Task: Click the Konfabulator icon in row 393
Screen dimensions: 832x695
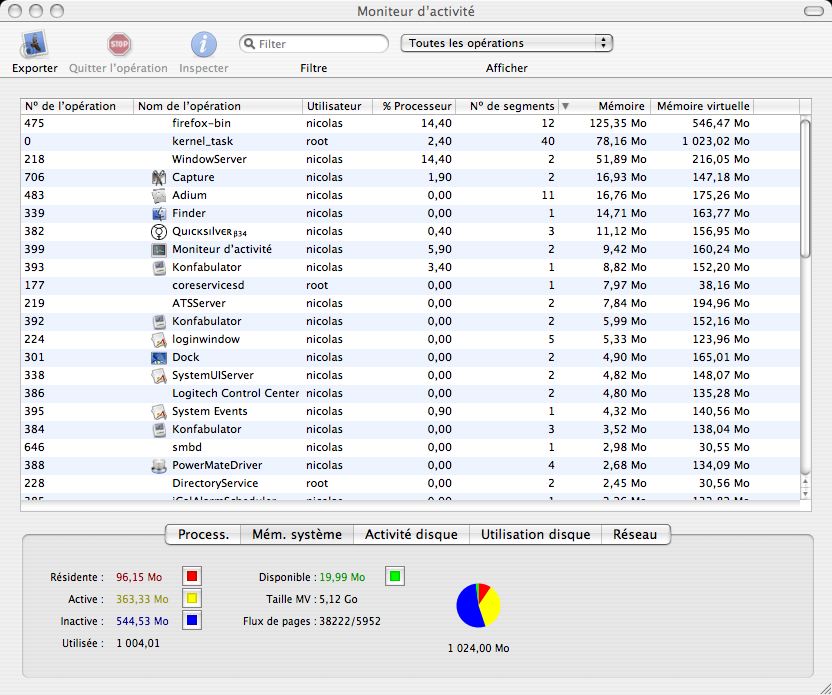Action: (159, 267)
